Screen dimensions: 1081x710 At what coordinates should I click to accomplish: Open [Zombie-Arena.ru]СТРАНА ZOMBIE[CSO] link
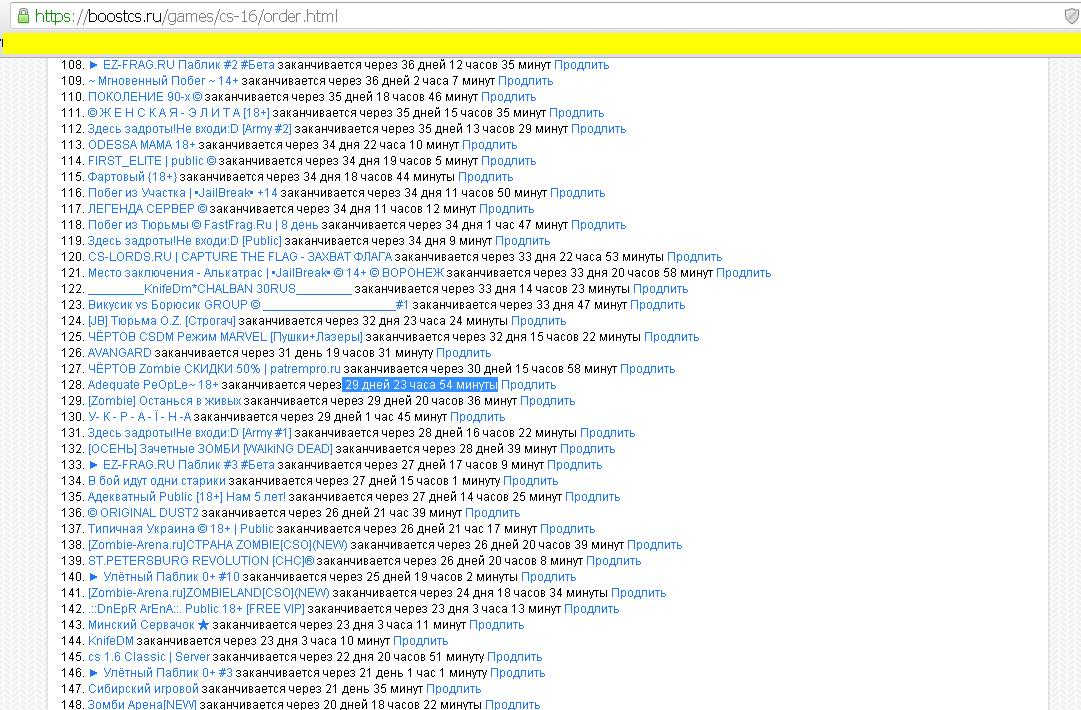[218, 545]
